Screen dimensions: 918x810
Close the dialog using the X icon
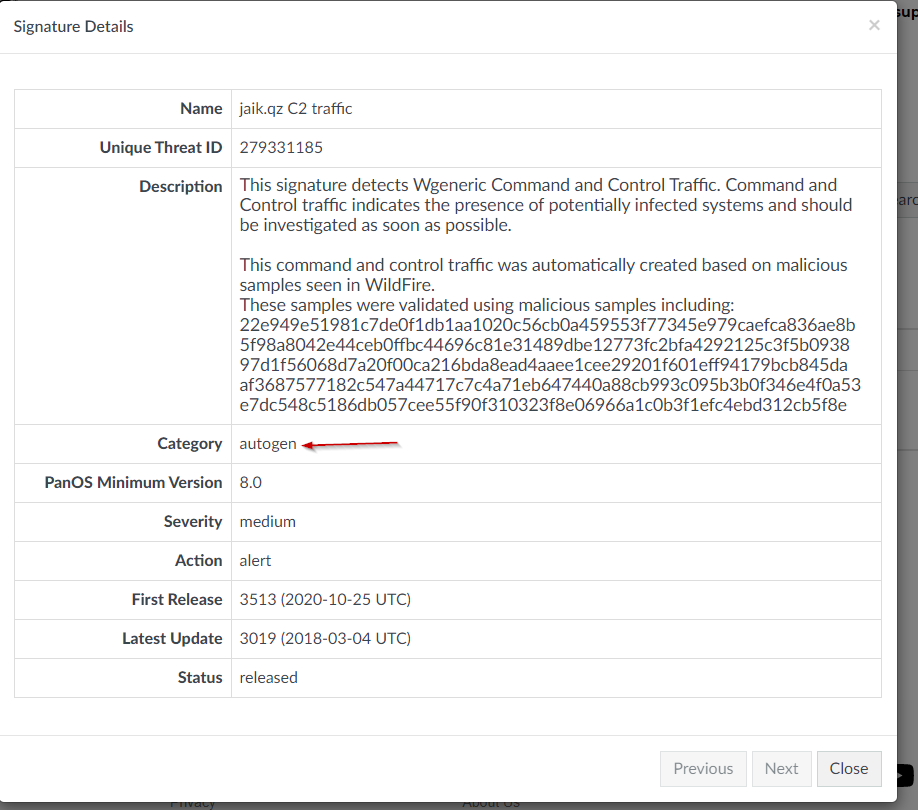[874, 26]
